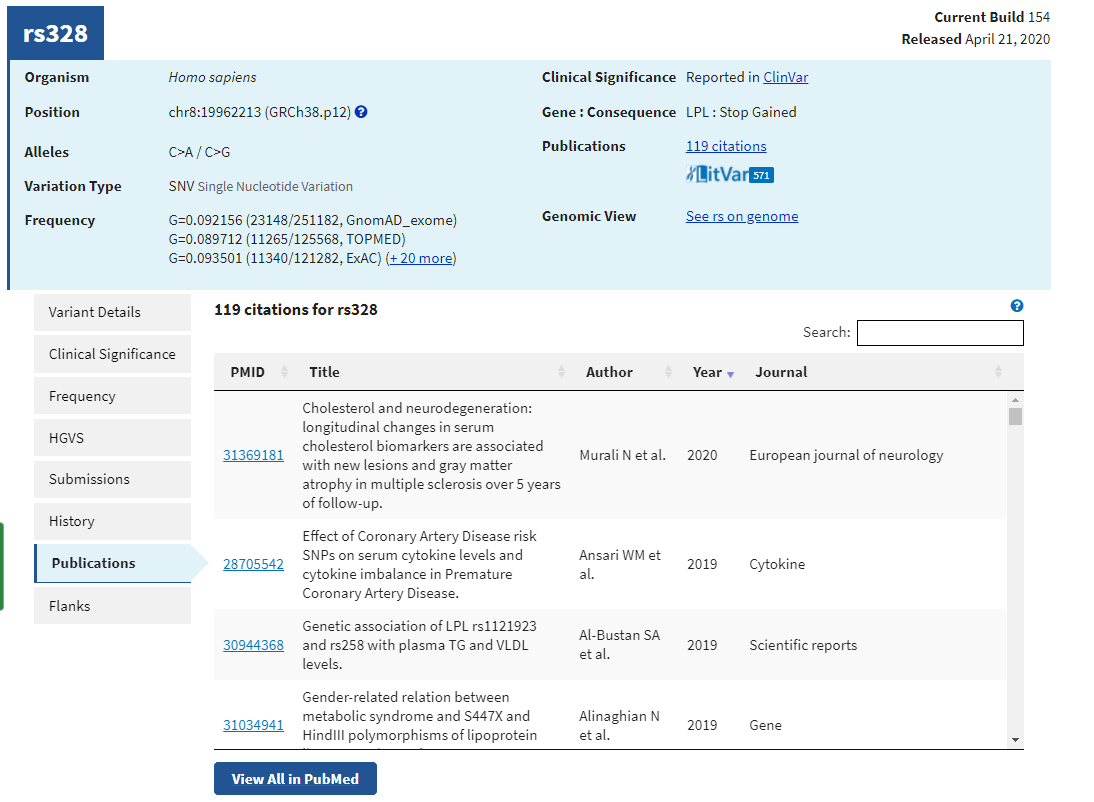Toggle Year column sort order arrow
The height and width of the screenshot is (802, 1094).
pos(730,373)
